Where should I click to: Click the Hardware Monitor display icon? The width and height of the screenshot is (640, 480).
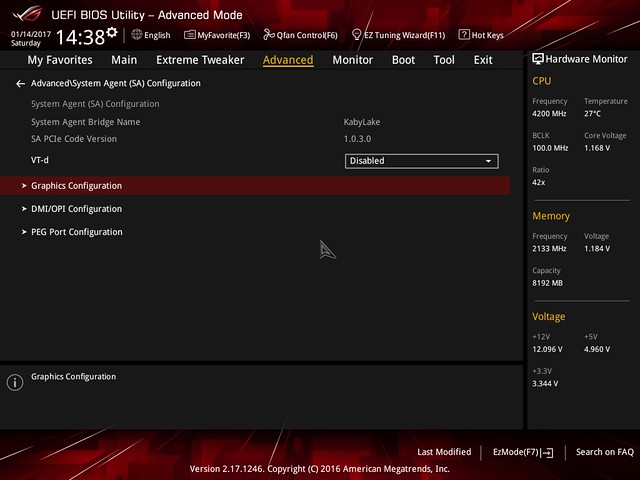tap(539, 60)
